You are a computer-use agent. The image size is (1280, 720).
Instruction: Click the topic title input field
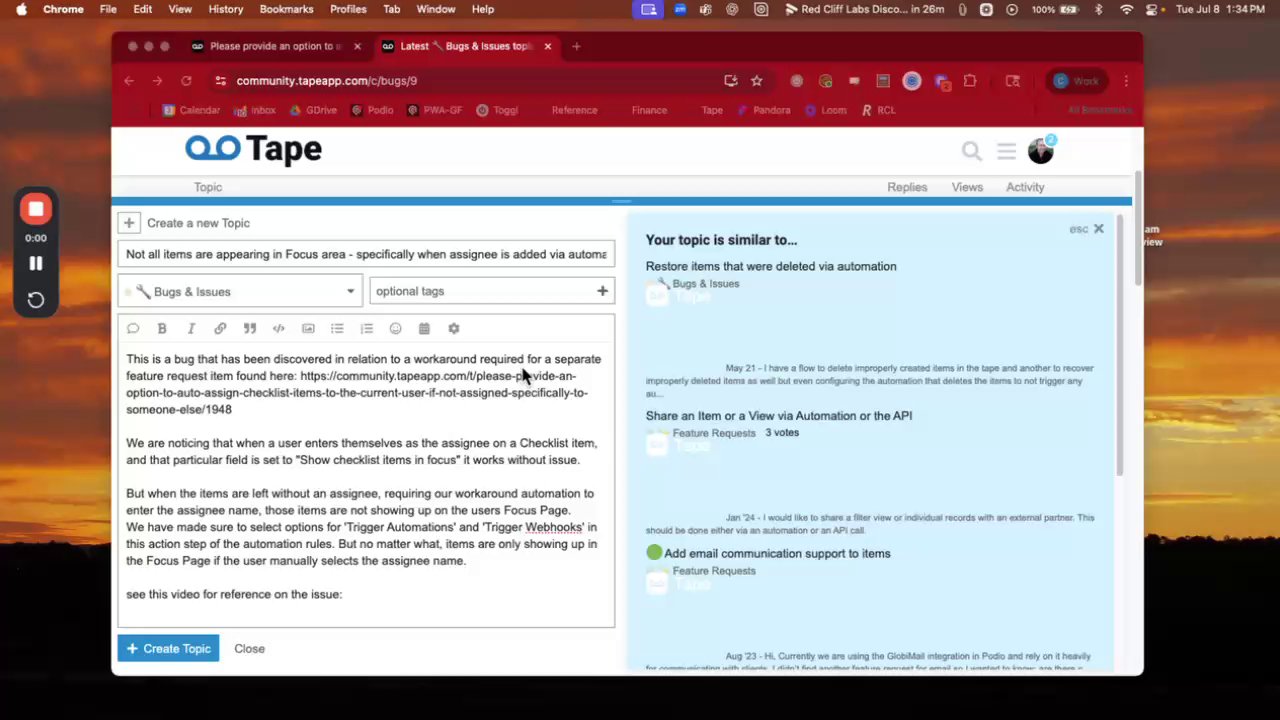[x=366, y=254]
